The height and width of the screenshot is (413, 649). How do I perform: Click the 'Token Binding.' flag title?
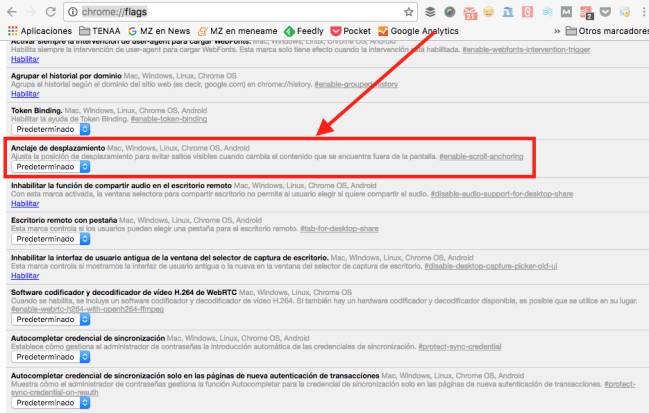click(37, 110)
